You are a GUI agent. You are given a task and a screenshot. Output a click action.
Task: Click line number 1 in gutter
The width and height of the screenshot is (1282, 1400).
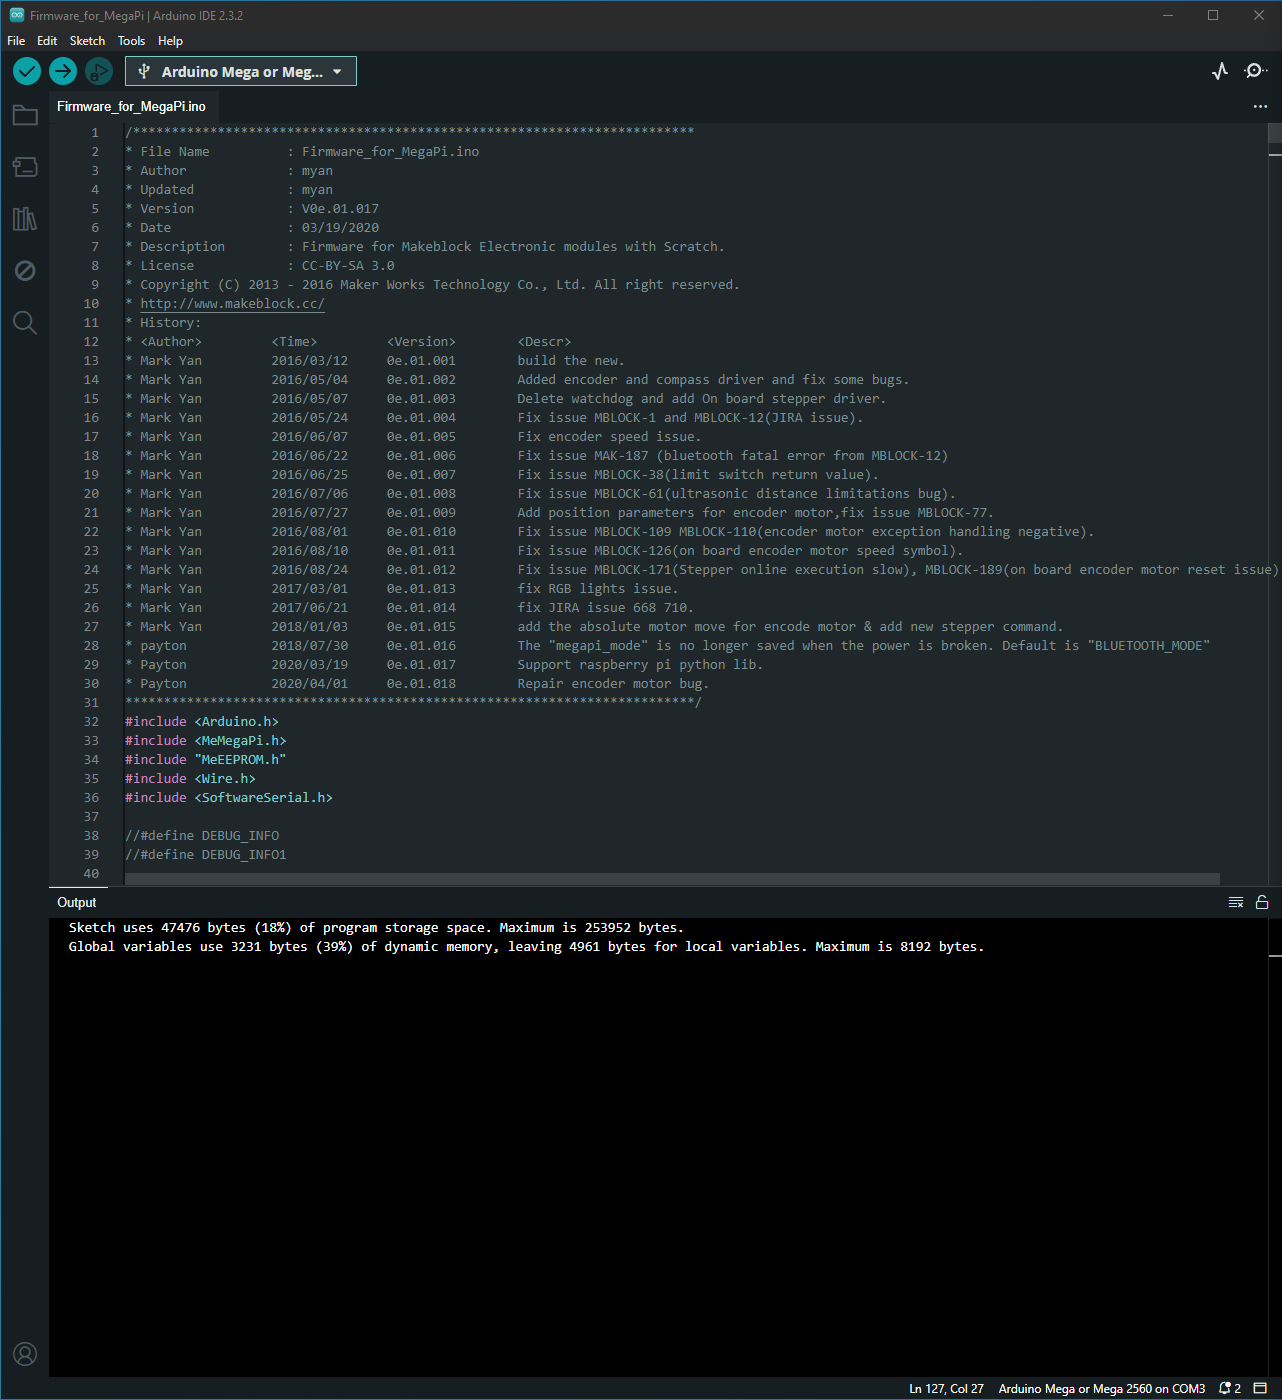95,133
